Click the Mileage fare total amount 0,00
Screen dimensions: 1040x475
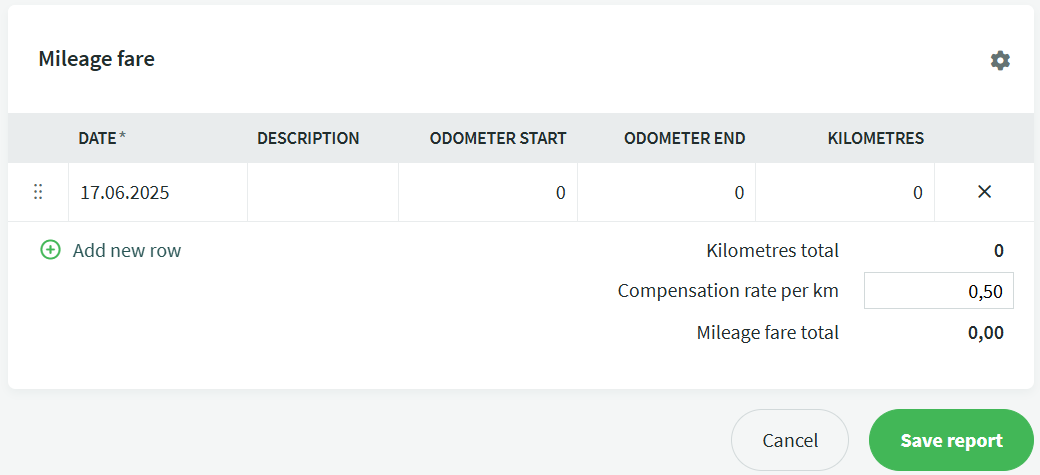[986, 332]
